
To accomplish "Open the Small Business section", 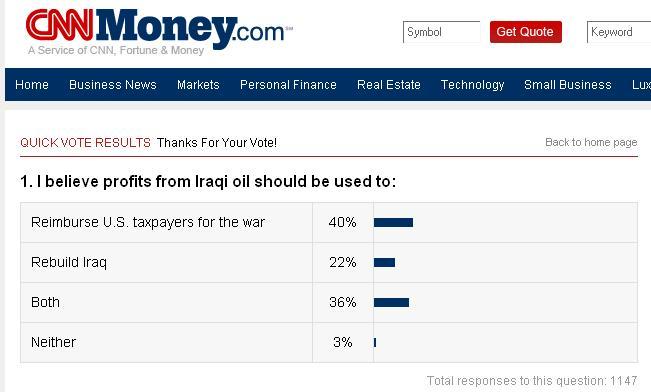I will pyautogui.click(x=568, y=85).
